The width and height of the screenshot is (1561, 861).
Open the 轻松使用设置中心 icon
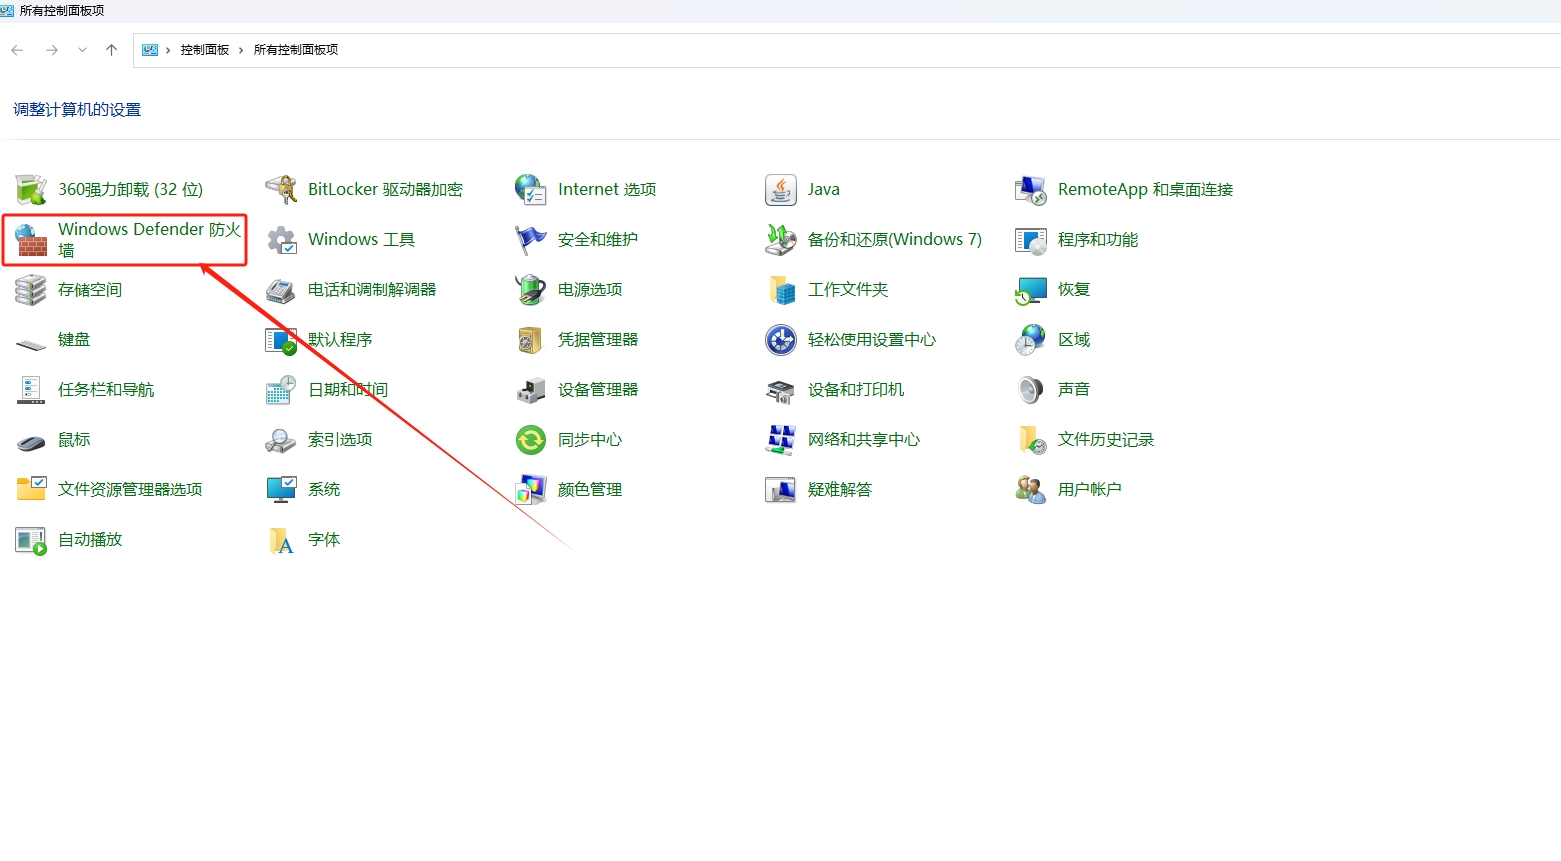click(x=781, y=340)
